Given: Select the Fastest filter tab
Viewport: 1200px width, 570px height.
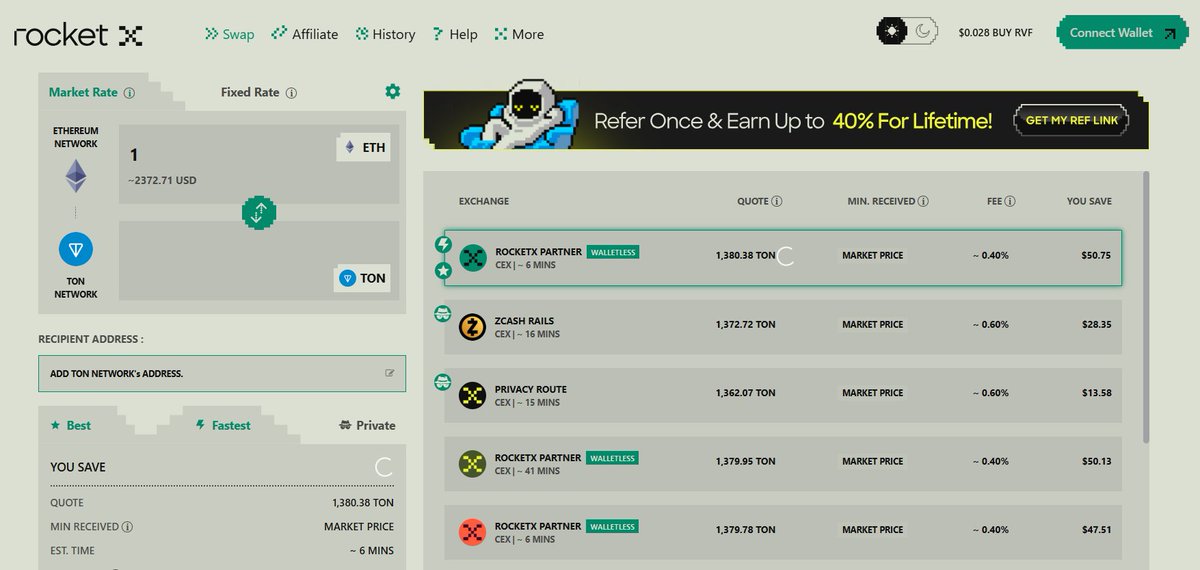Looking at the screenshot, I should (x=223, y=425).
